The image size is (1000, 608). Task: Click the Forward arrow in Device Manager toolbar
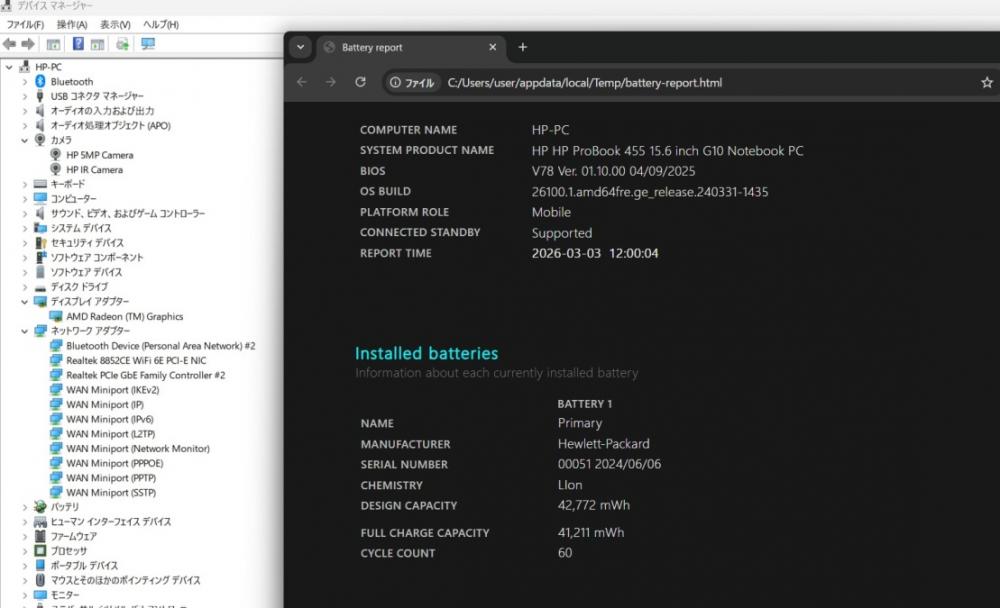tap(27, 44)
